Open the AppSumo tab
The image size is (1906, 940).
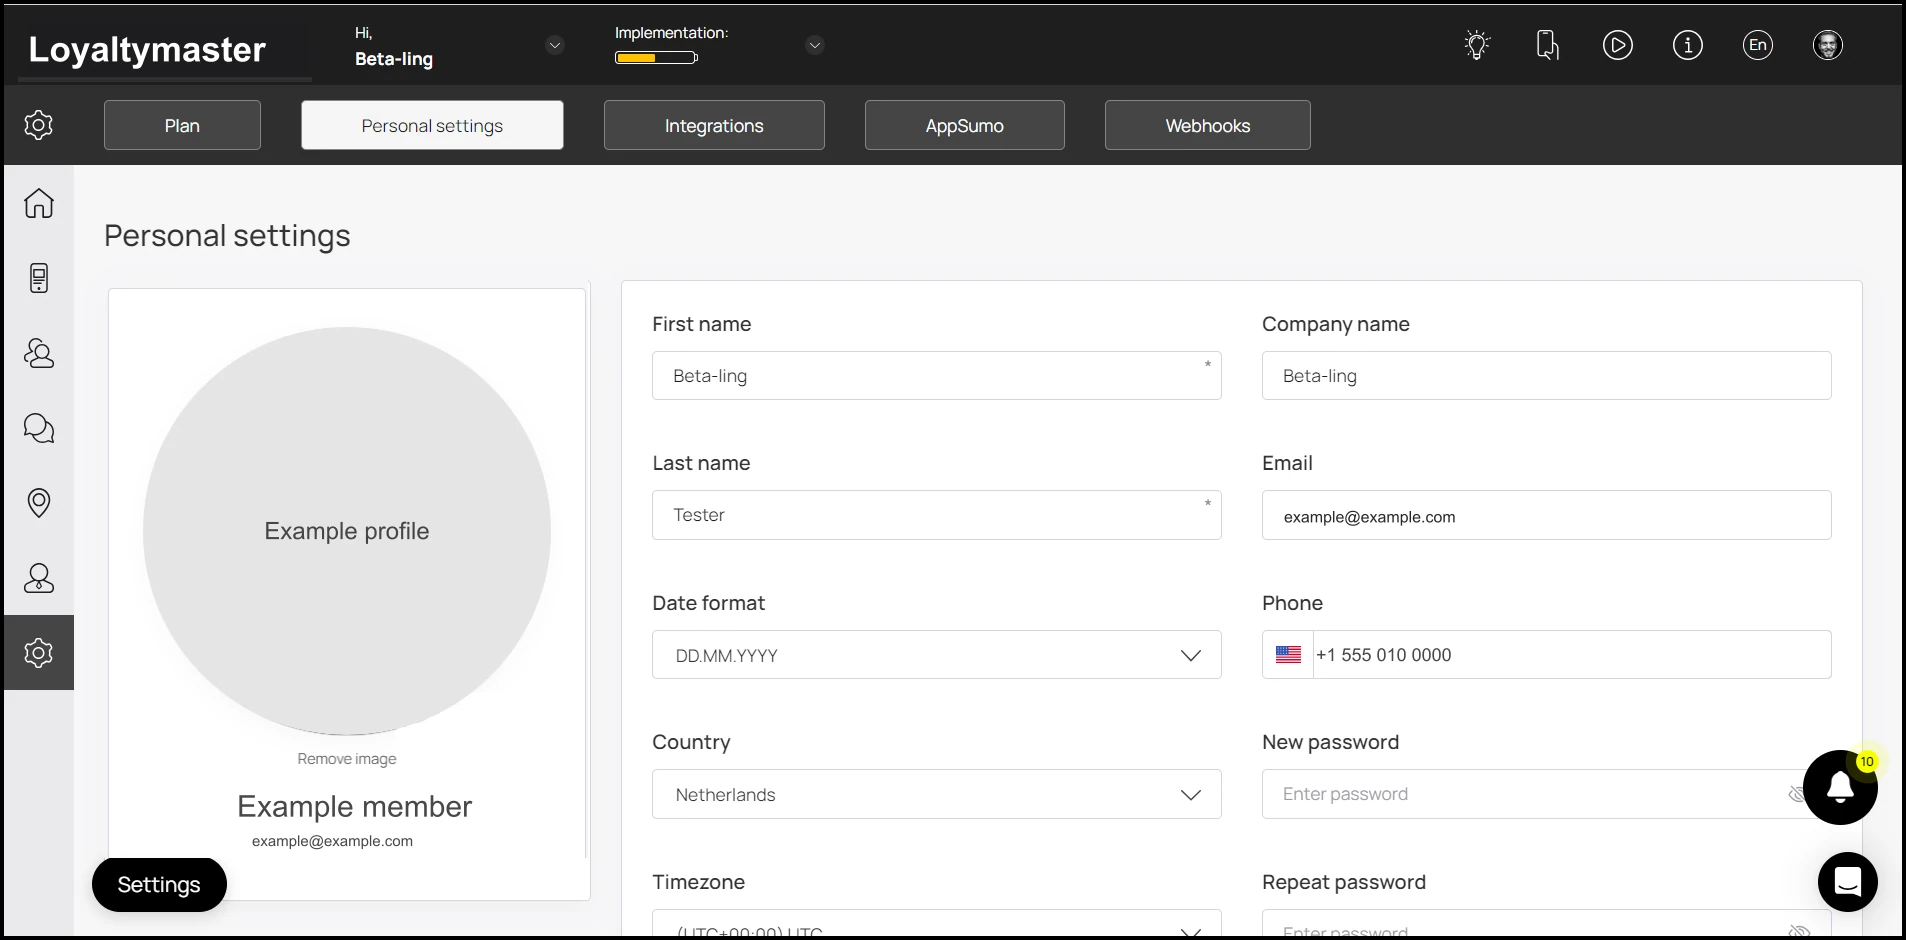pyautogui.click(x=964, y=125)
